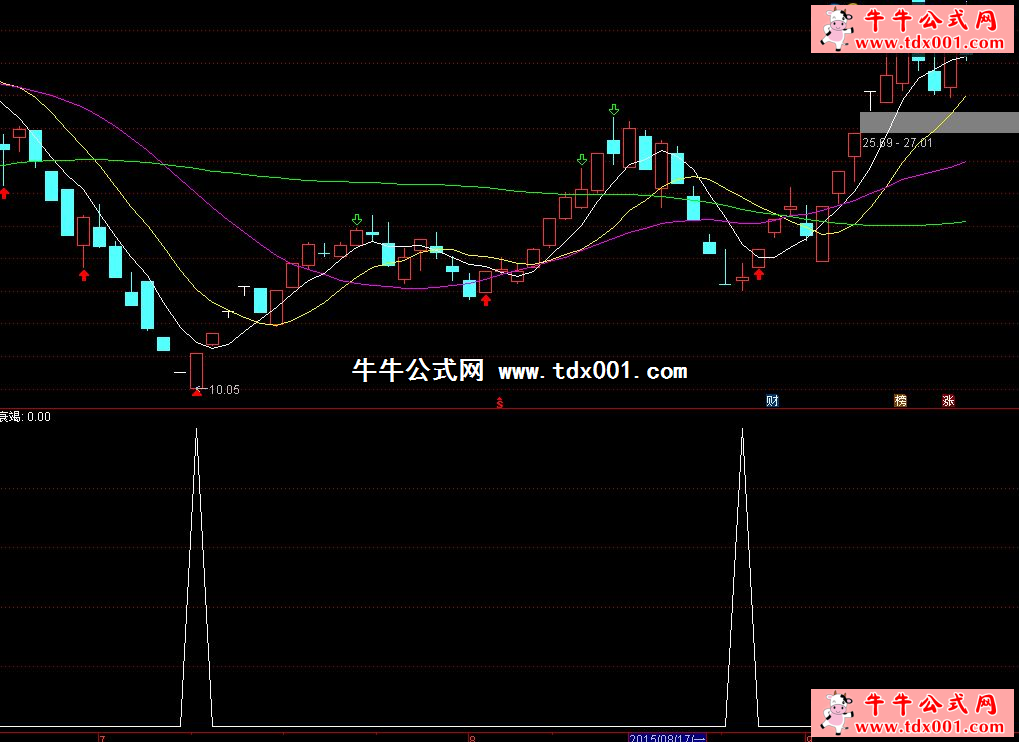The width and height of the screenshot is (1019, 742).
Task: Click the topmost green down-arrow sell signal
Action: click(x=613, y=110)
